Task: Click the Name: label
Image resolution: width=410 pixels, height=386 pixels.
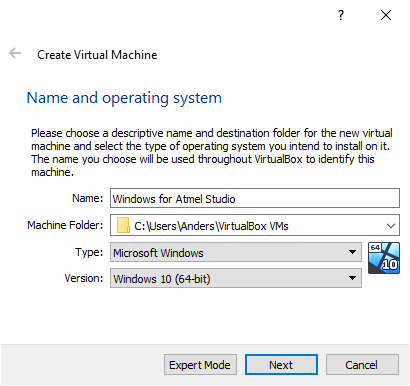Action: click(x=88, y=198)
